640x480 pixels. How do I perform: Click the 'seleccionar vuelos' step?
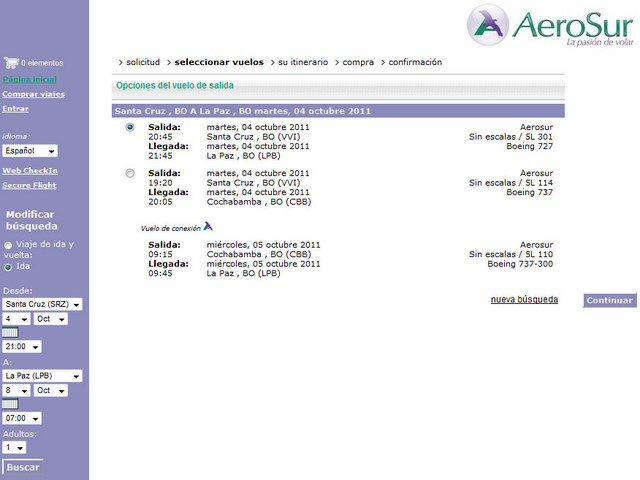point(219,62)
